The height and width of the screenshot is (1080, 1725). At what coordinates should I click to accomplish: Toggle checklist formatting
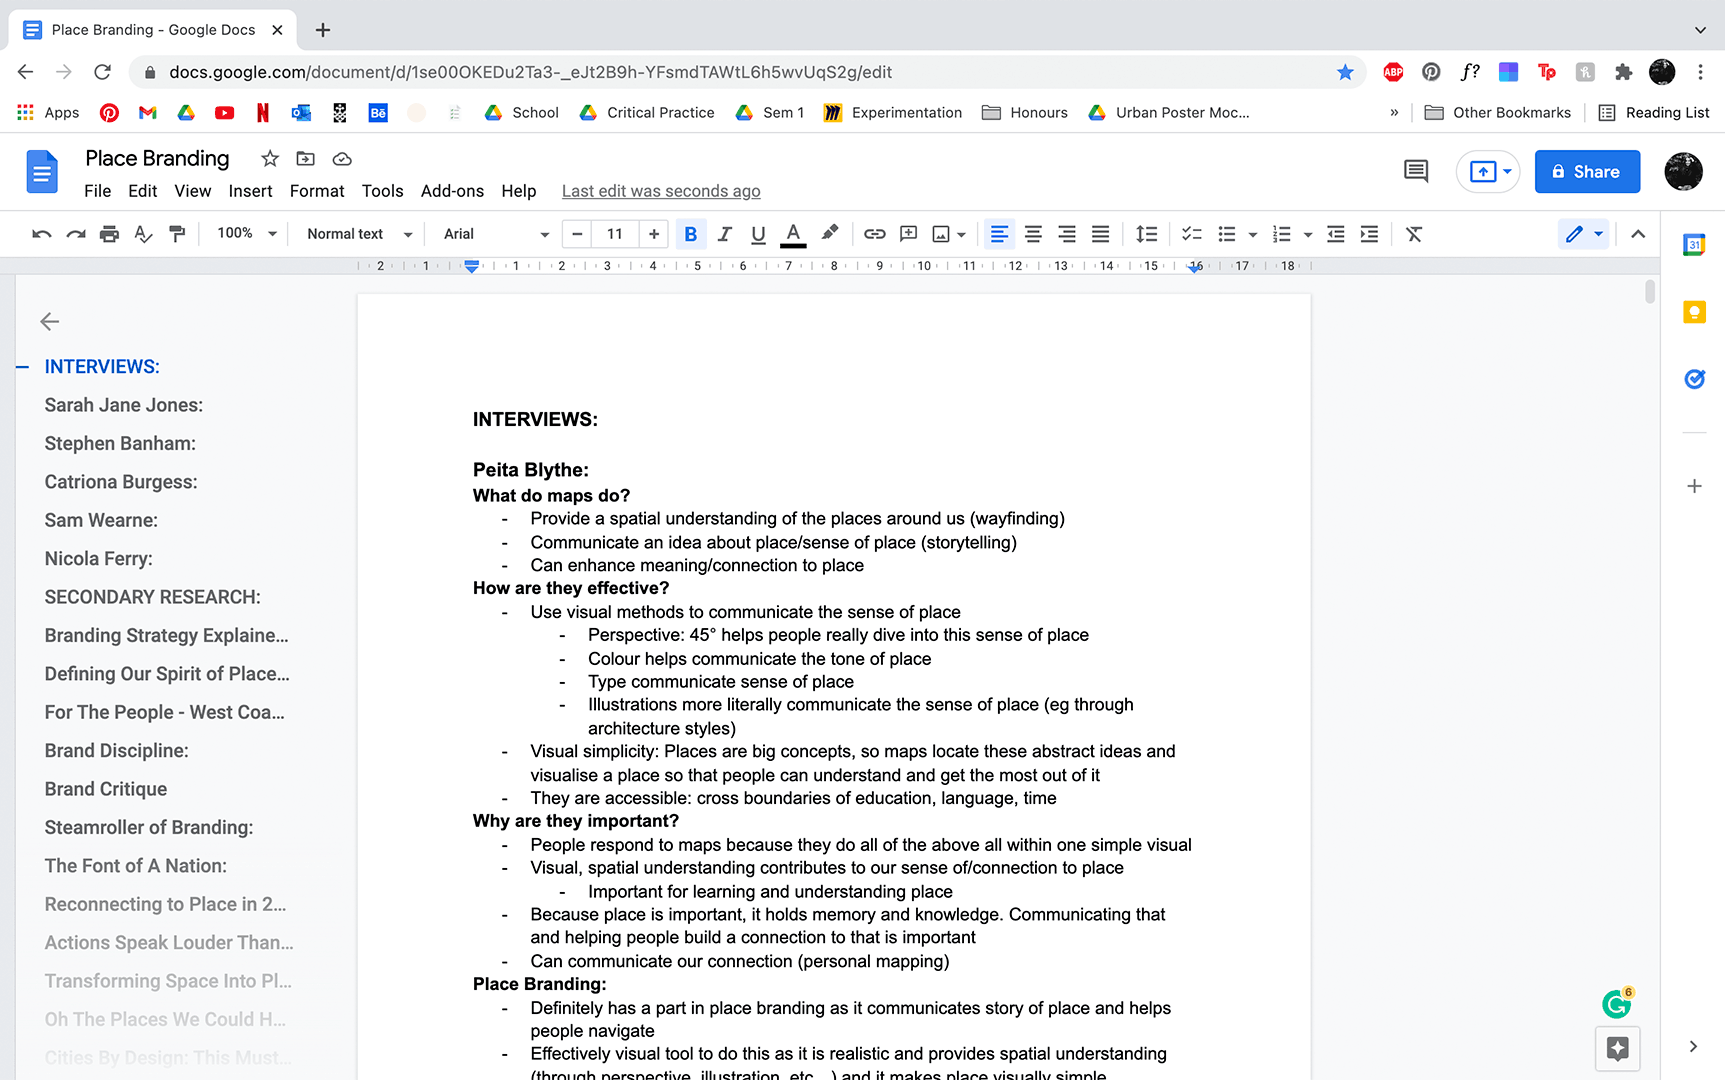[1192, 234]
